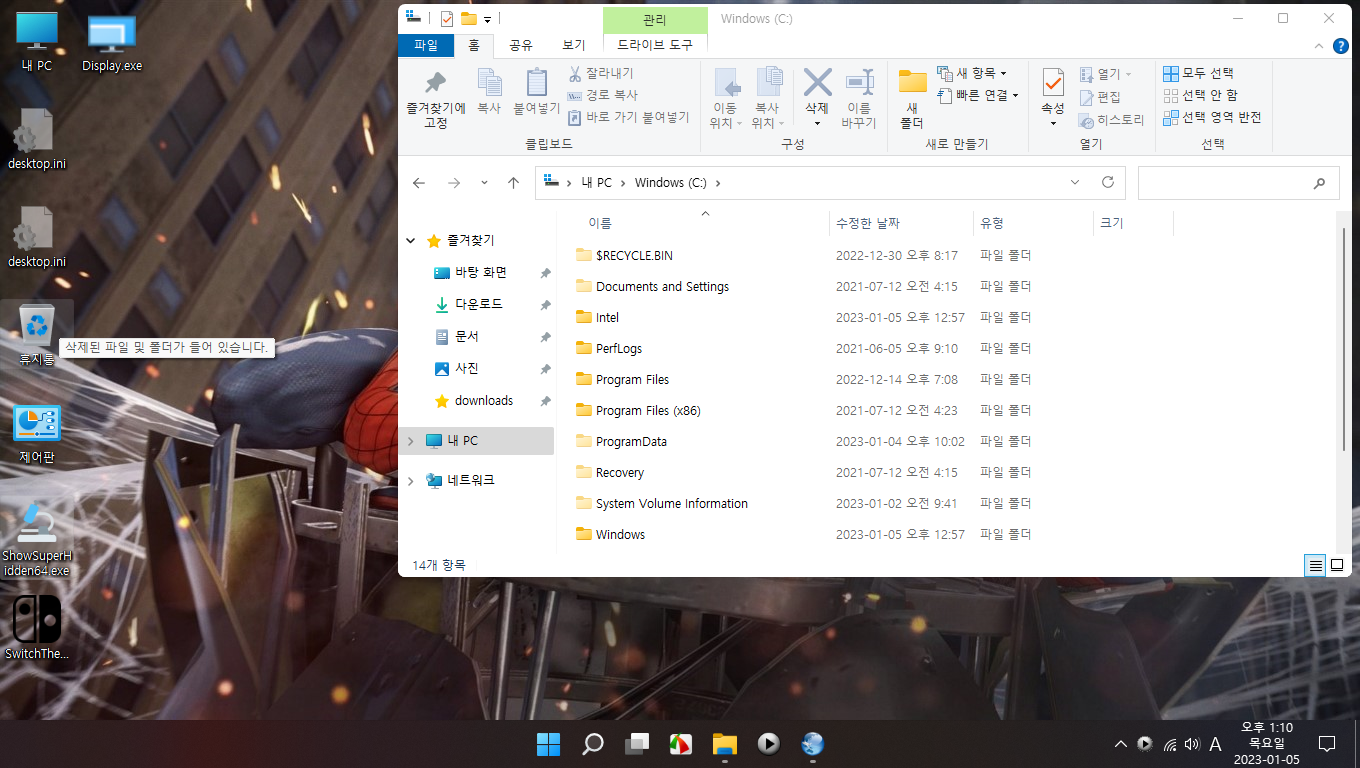Click the up one level arrow
The height and width of the screenshot is (768, 1360).
513,183
